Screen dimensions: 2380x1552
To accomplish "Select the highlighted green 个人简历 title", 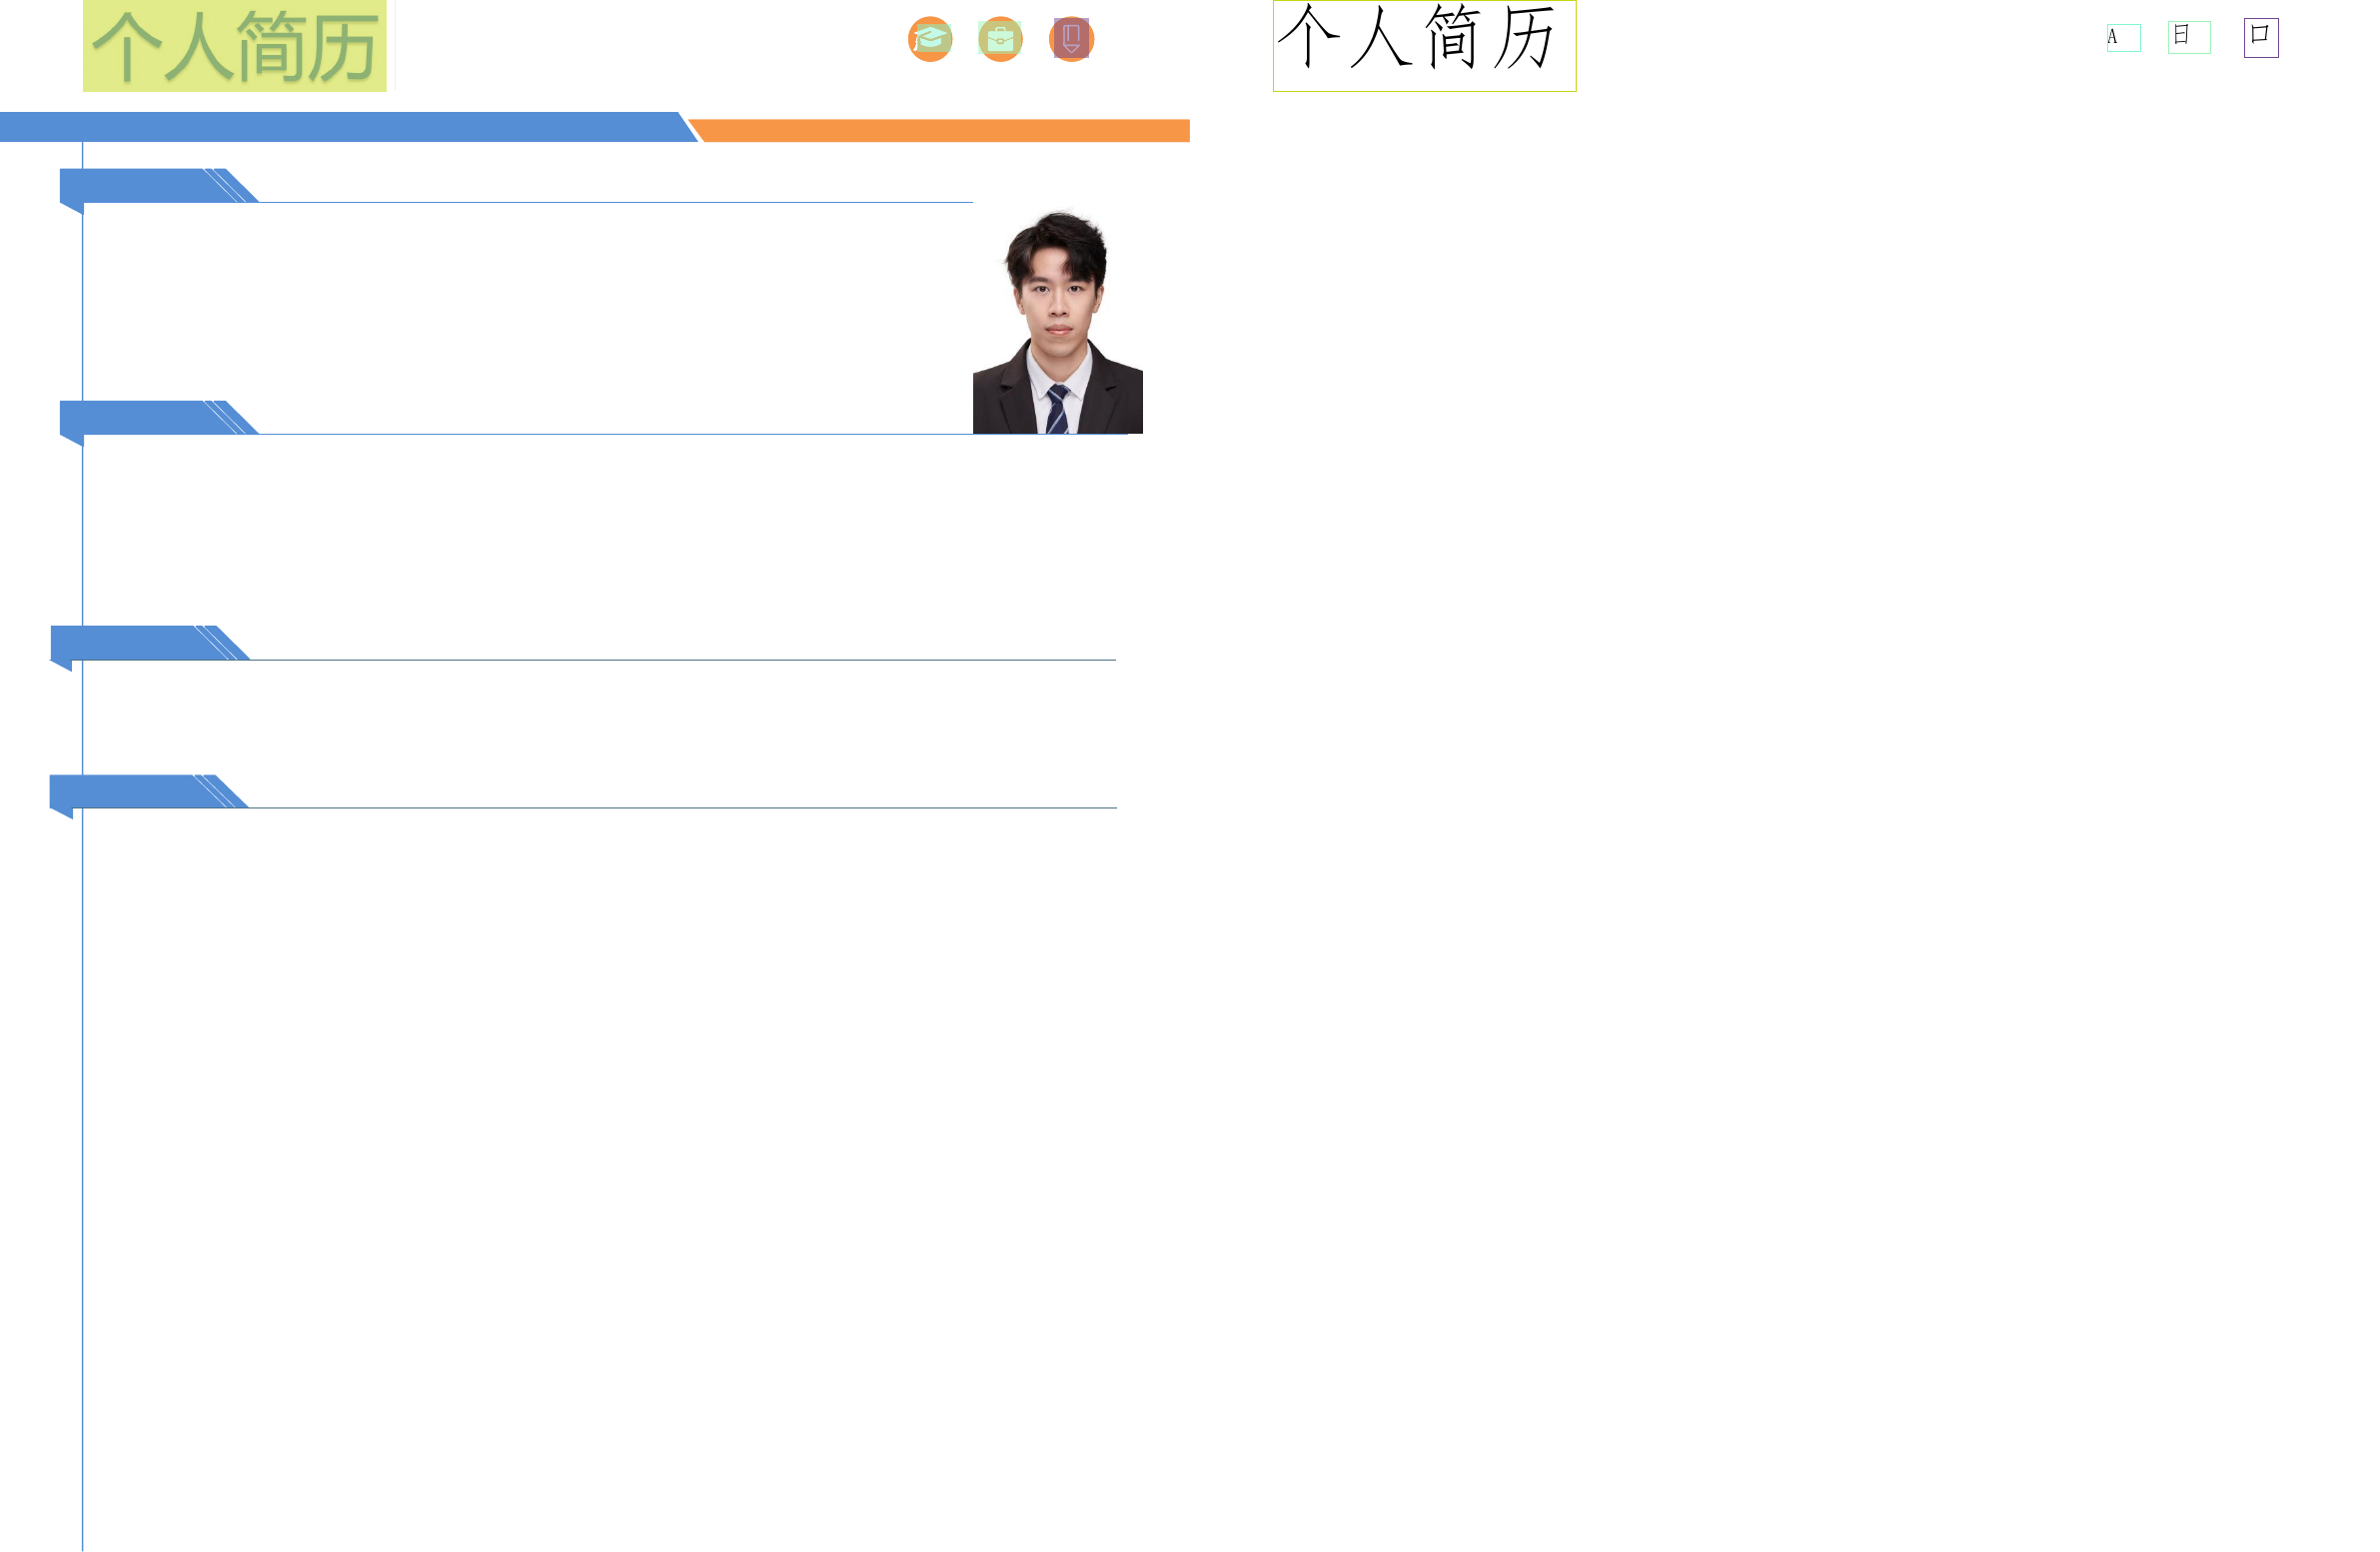I will [x=235, y=46].
